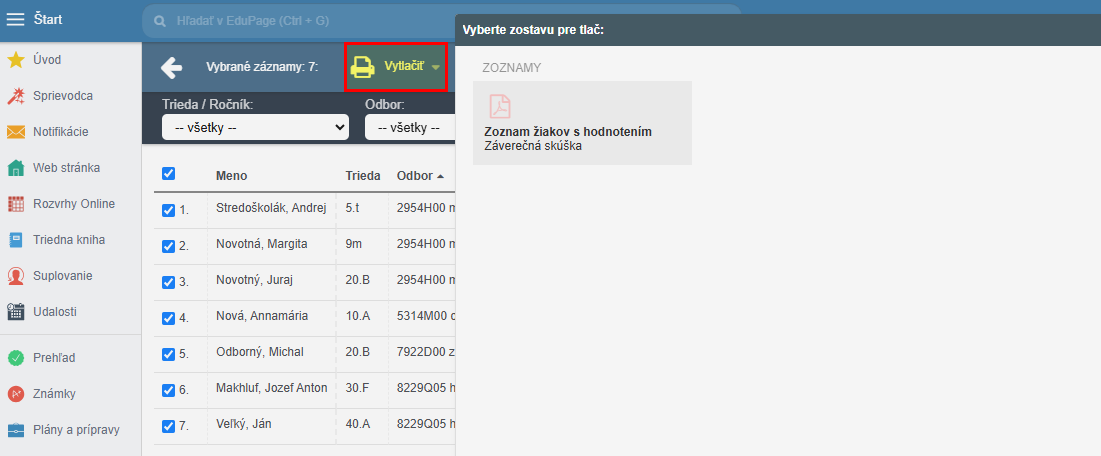The image size is (1101, 456).
Task: Click class cell 30.F
Action: tap(357, 388)
